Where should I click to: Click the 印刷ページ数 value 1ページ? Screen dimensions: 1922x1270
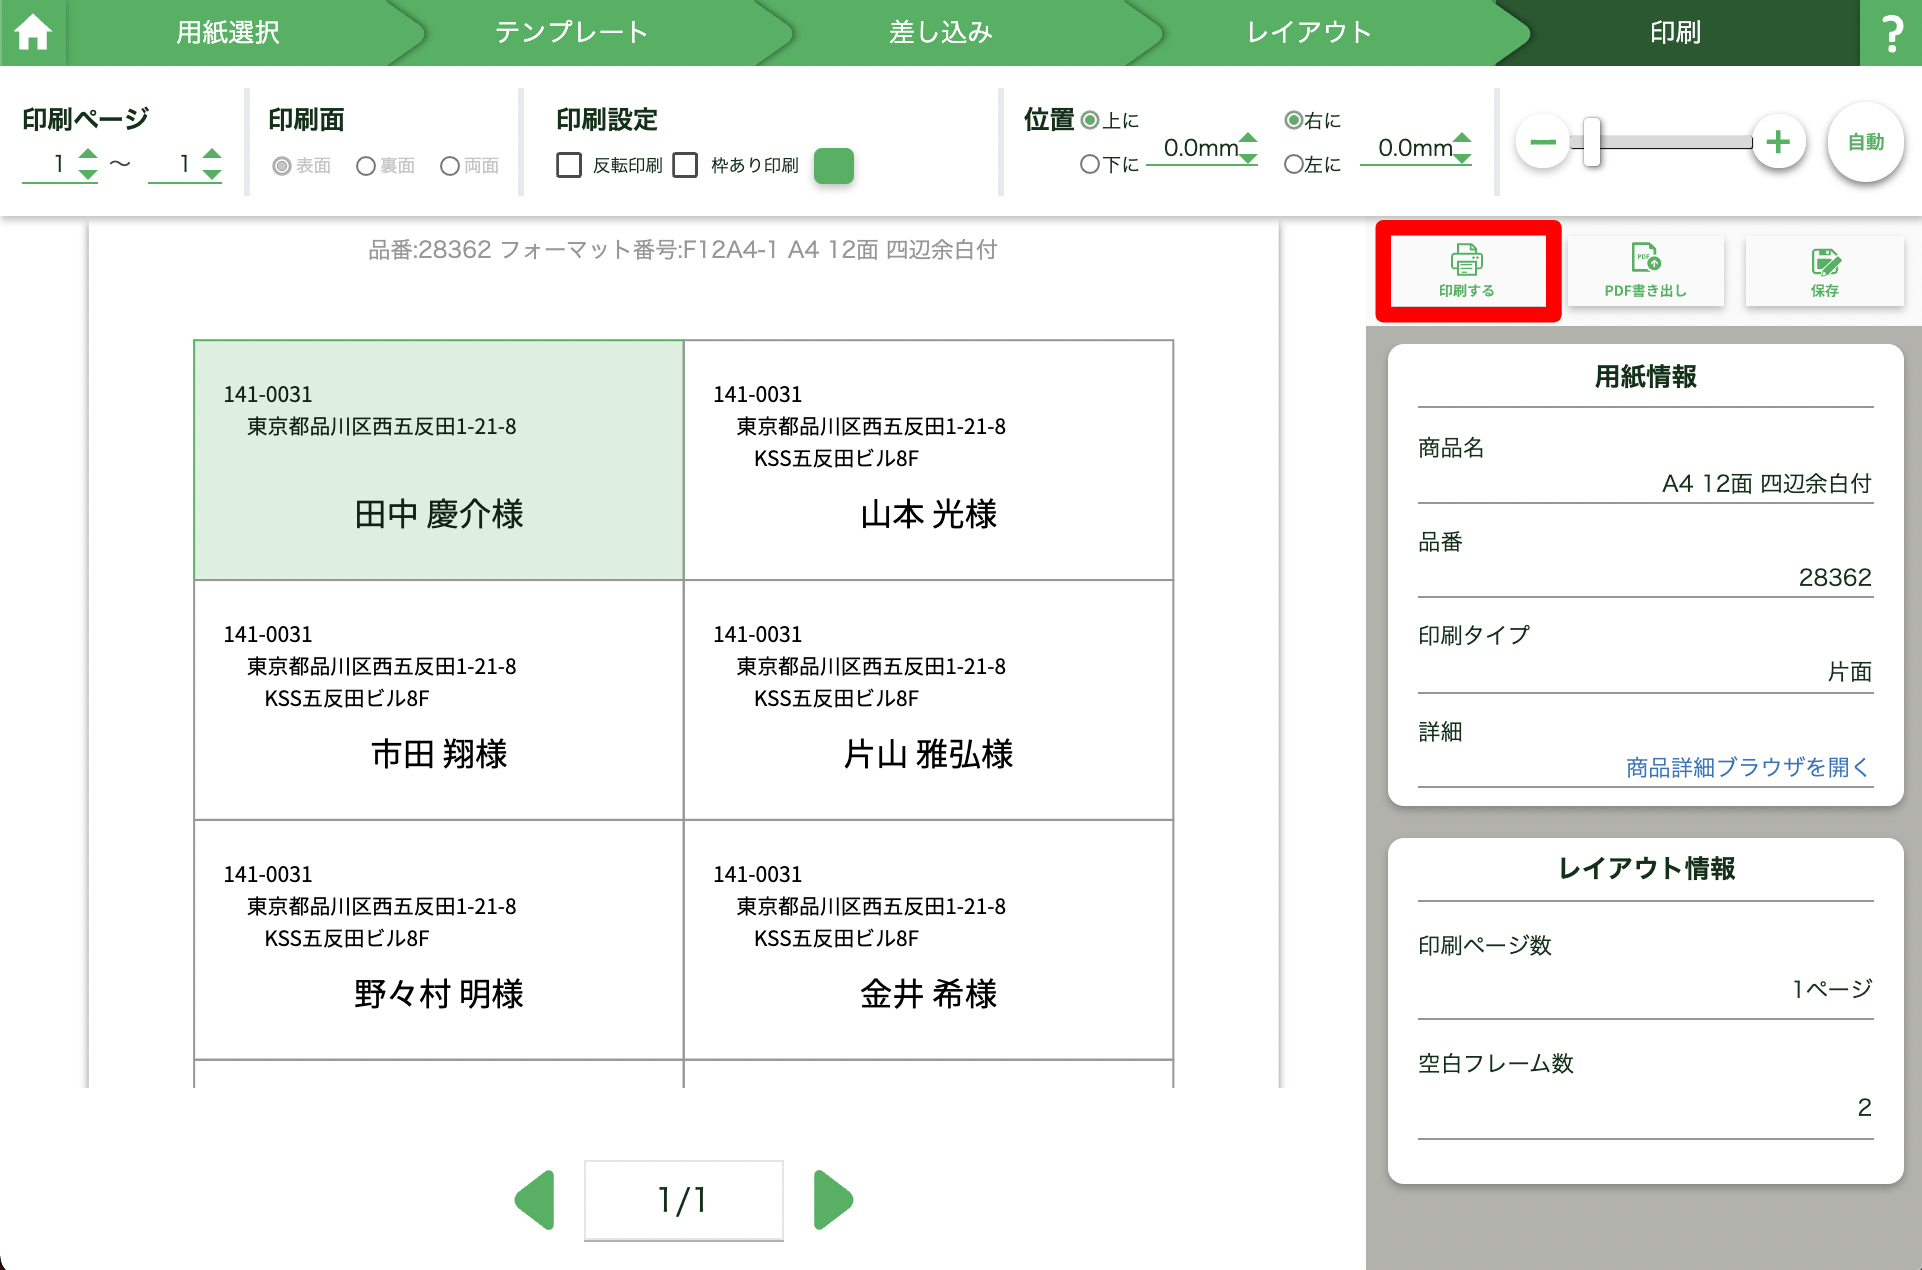(x=1831, y=989)
